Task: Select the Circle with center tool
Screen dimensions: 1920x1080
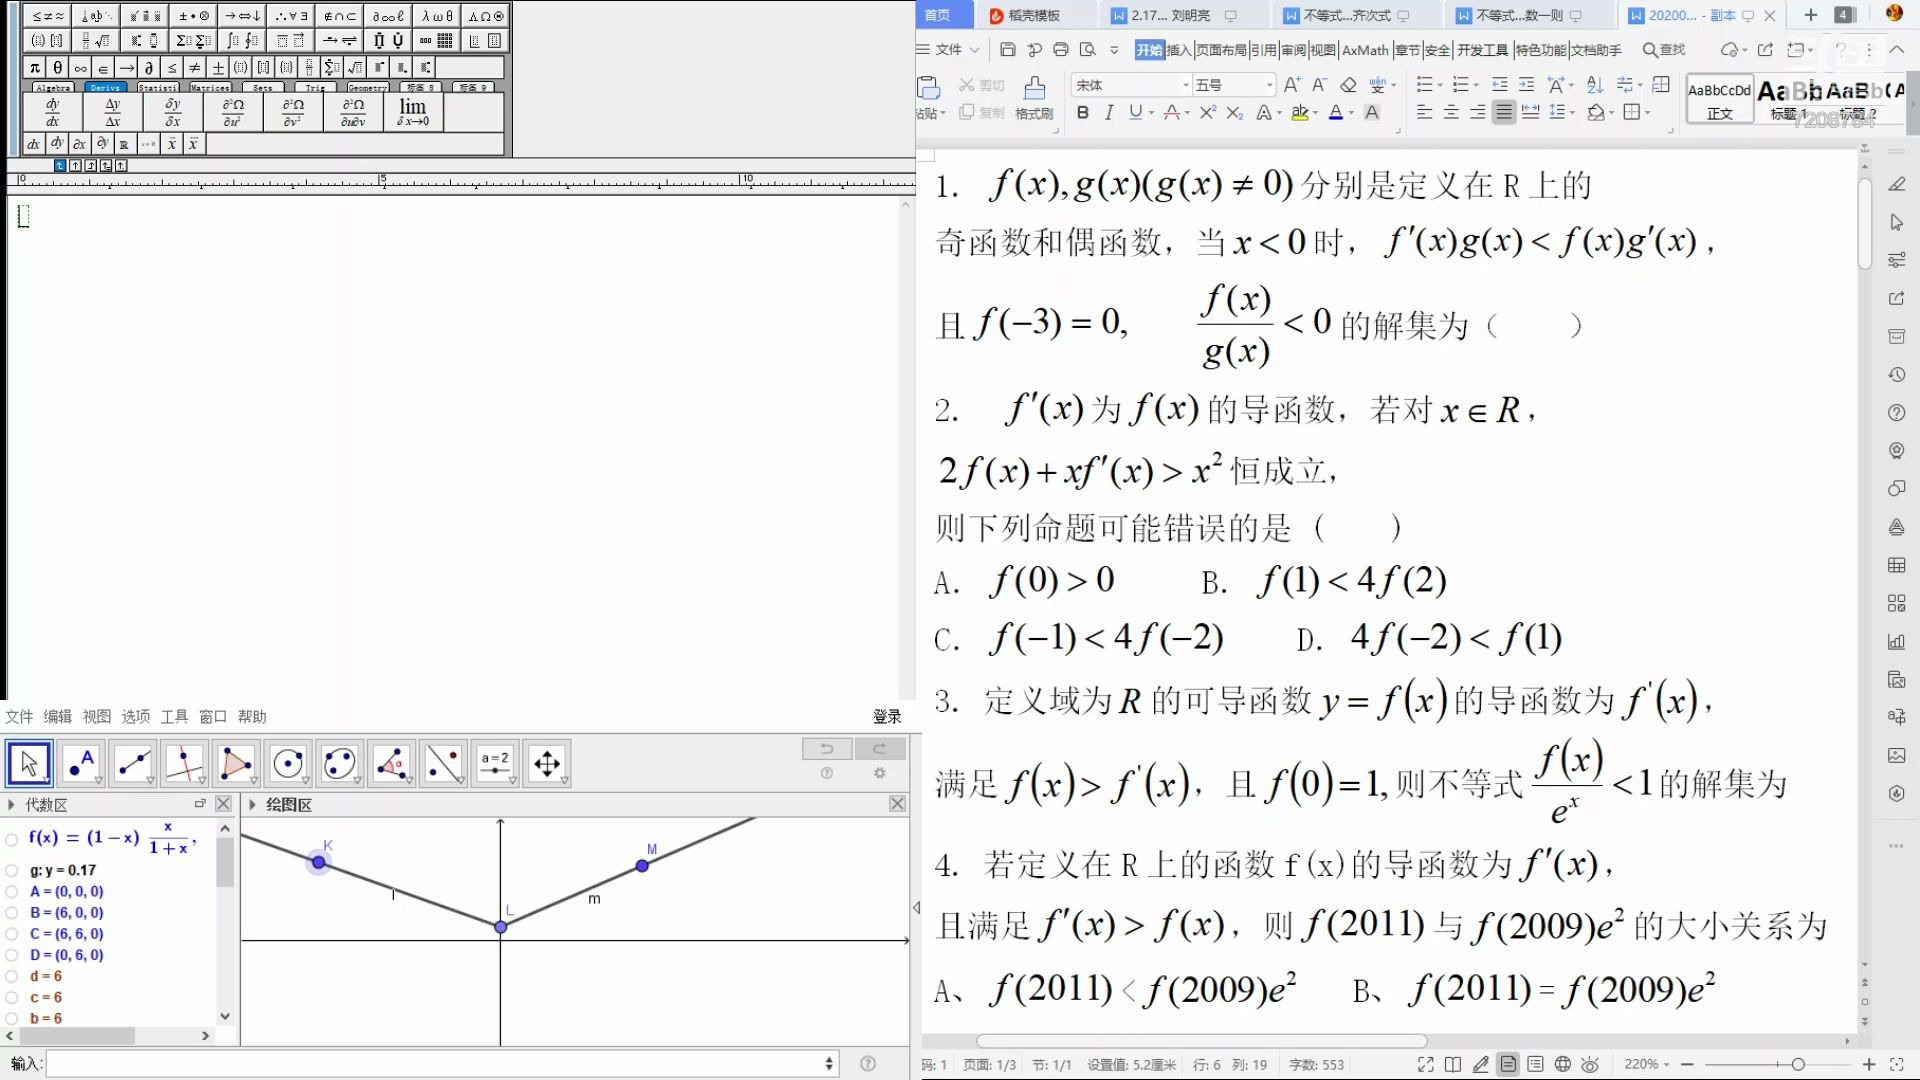Action: pyautogui.click(x=288, y=764)
